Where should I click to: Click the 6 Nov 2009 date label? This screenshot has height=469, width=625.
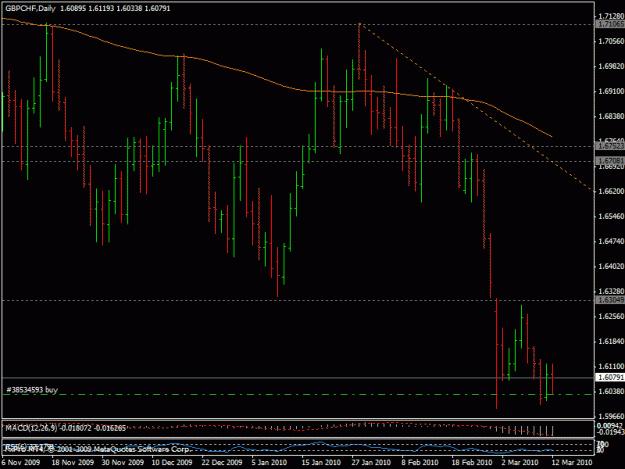(21, 462)
